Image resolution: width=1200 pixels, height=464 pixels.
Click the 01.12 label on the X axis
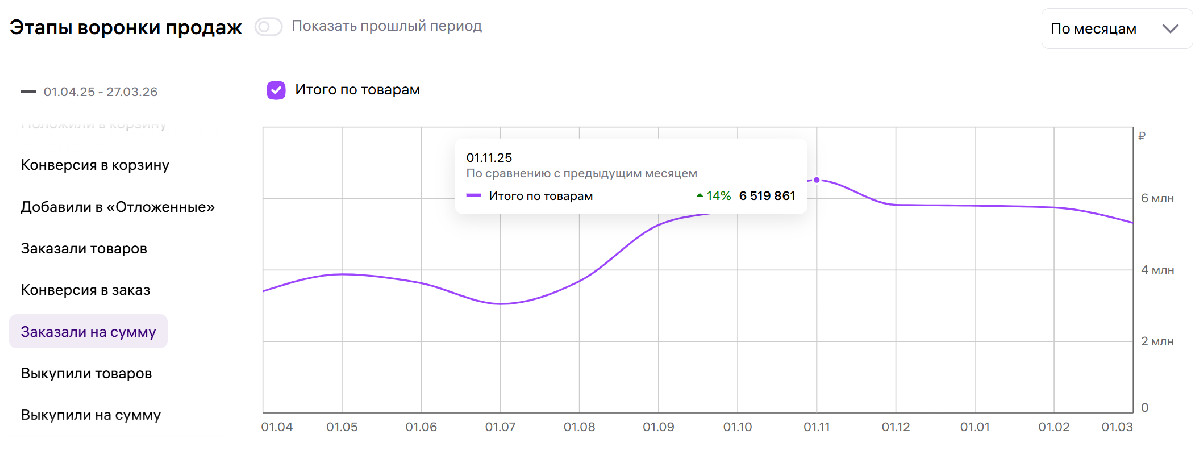895,428
